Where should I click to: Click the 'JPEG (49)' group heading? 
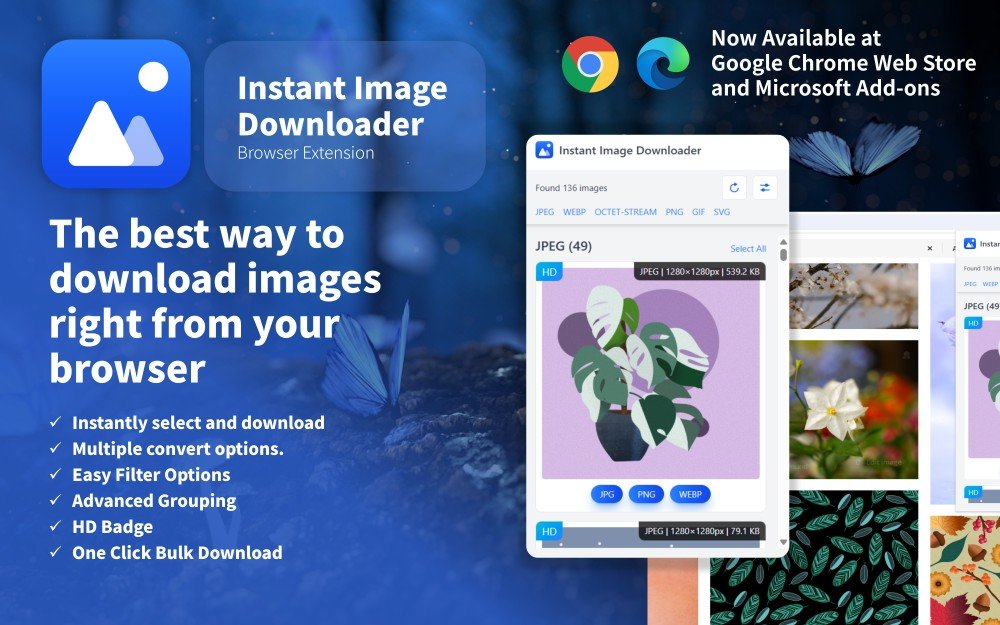563,246
